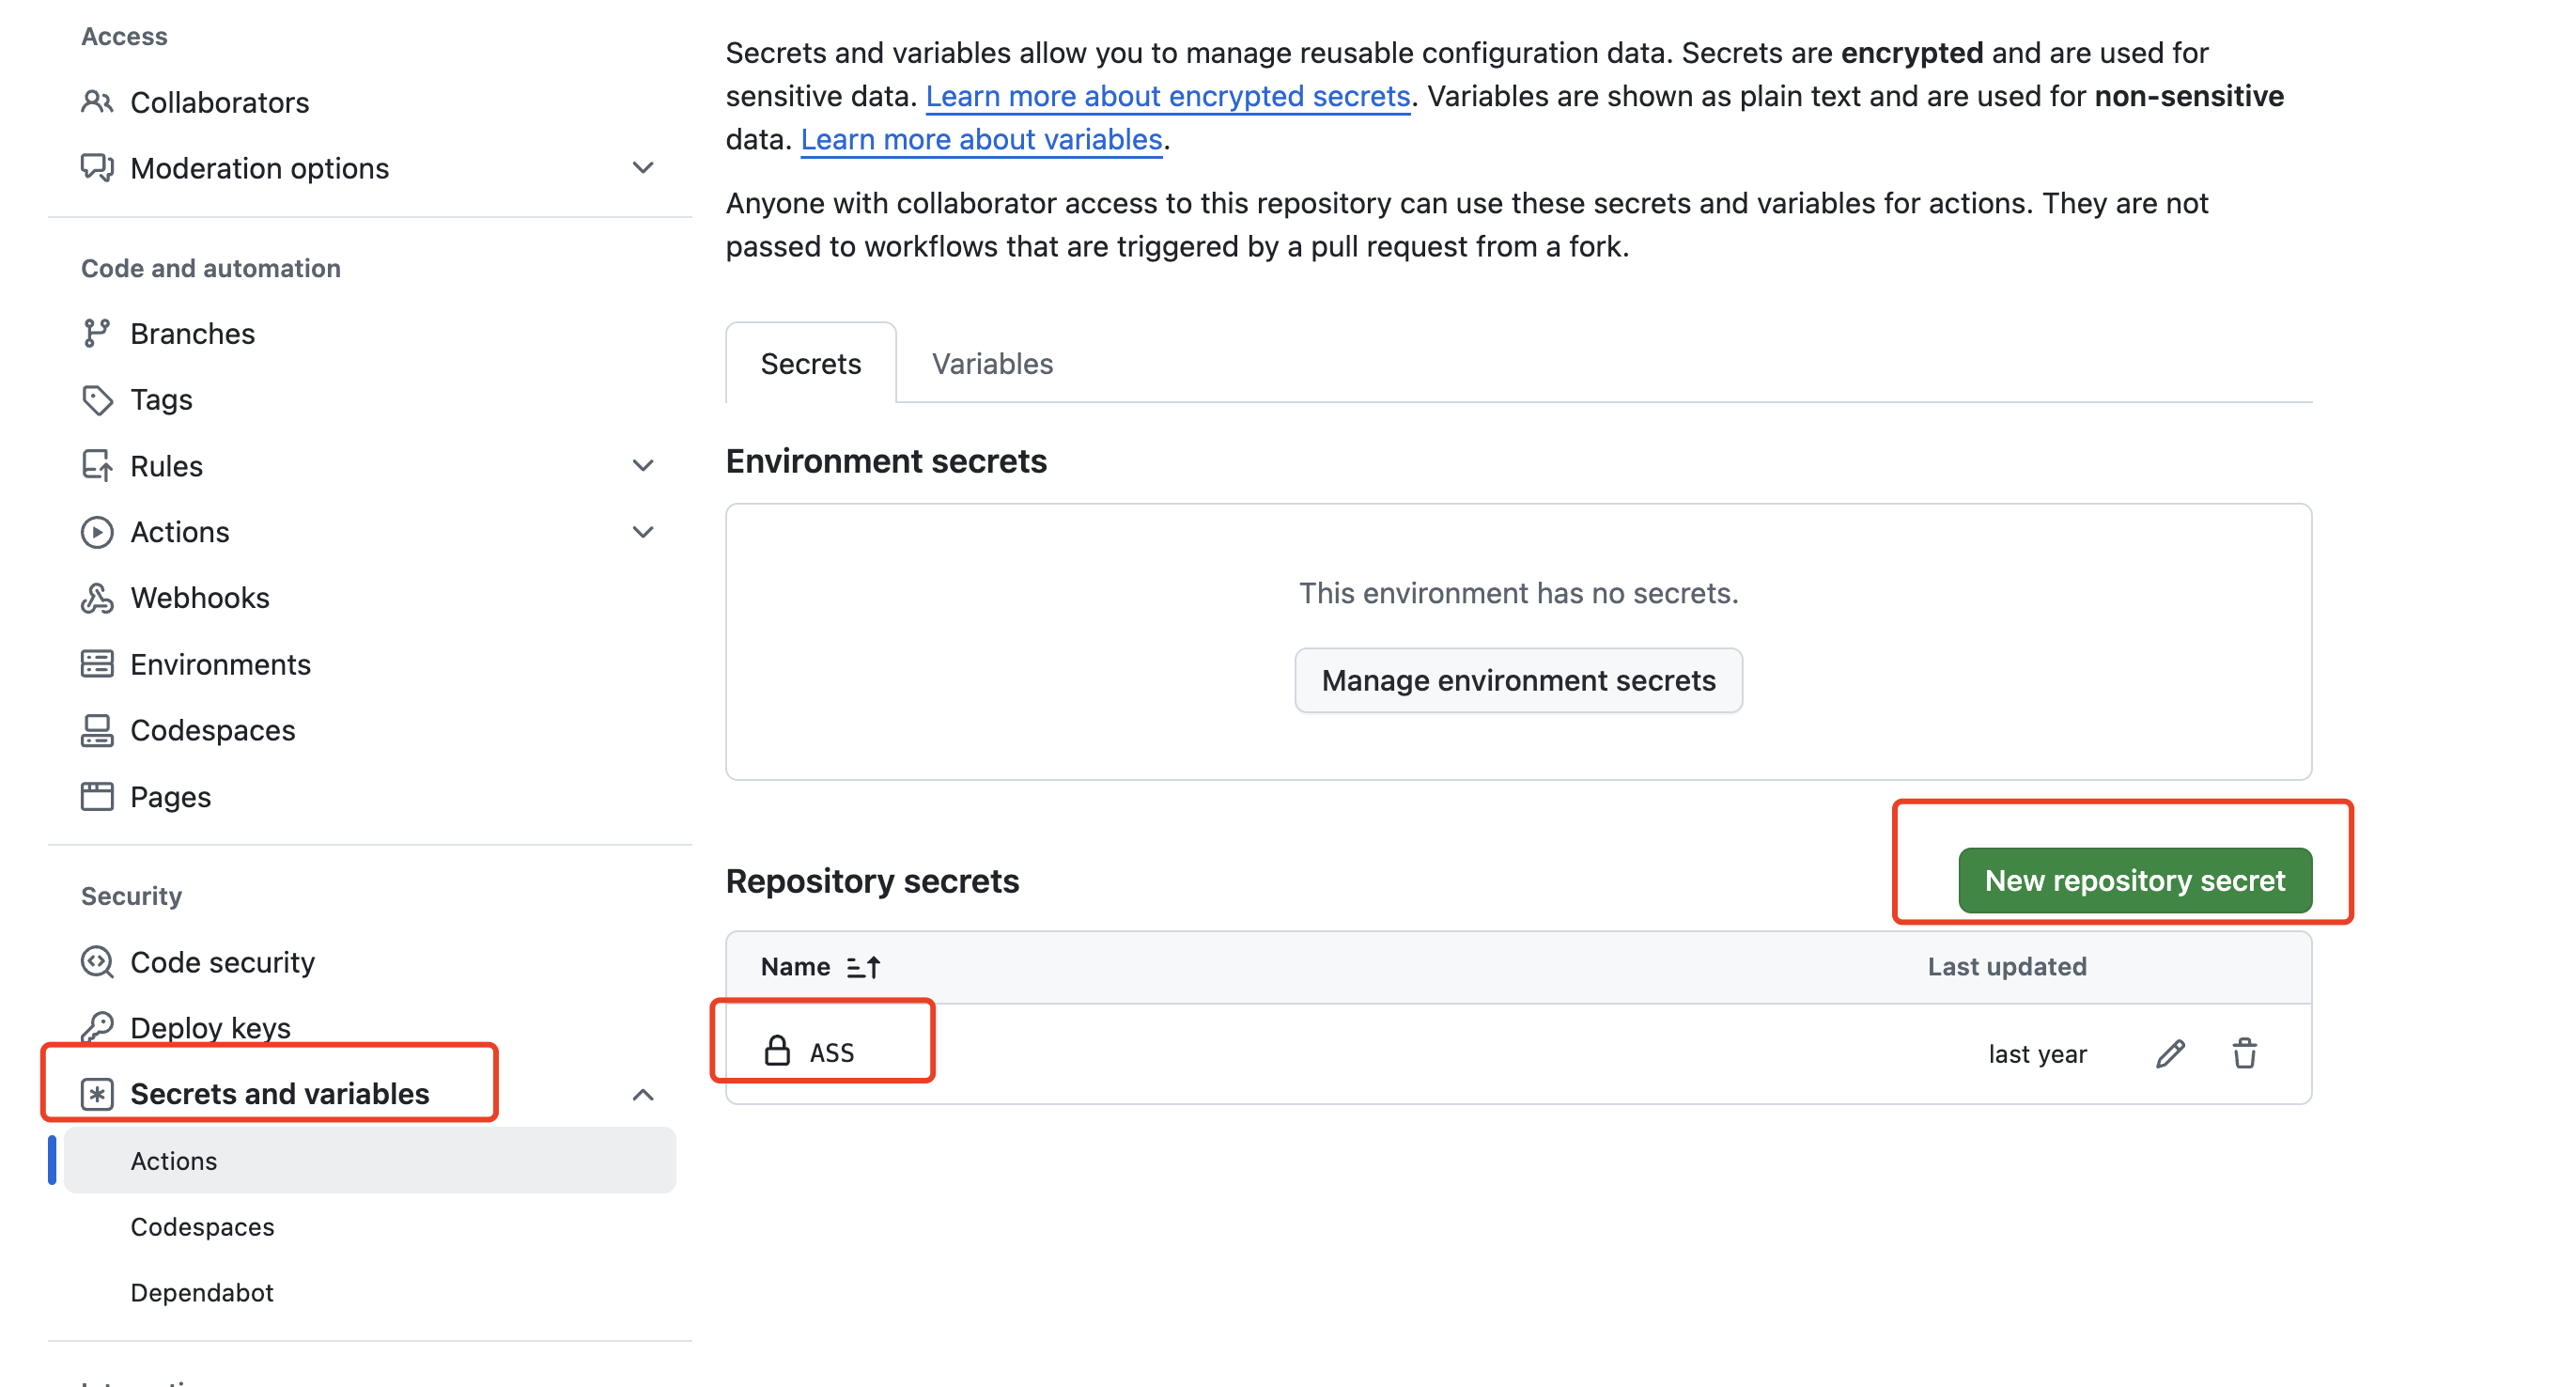Expand the Moderation options chevron

pyautogui.click(x=643, y=168)
